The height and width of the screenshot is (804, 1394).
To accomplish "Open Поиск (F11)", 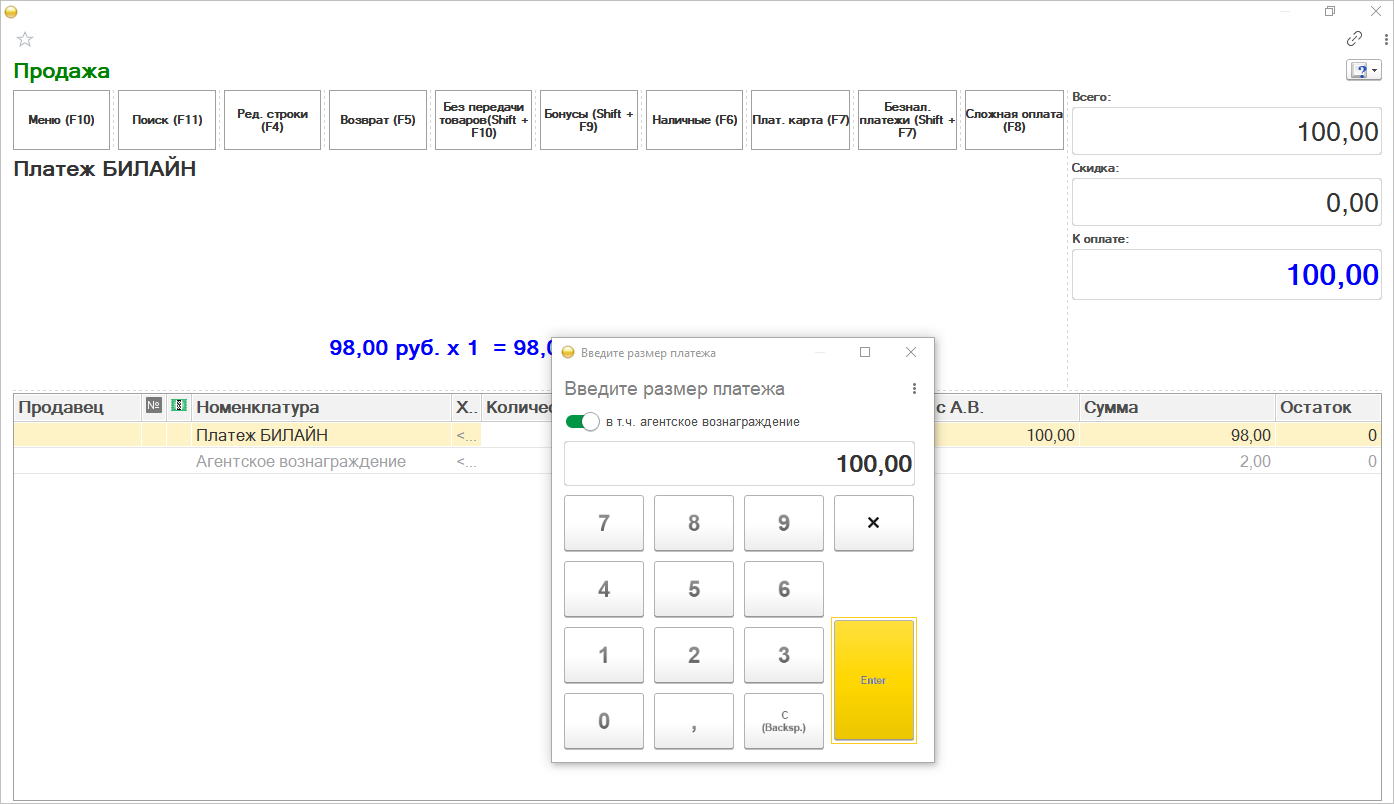I will (x=167, y=120).
